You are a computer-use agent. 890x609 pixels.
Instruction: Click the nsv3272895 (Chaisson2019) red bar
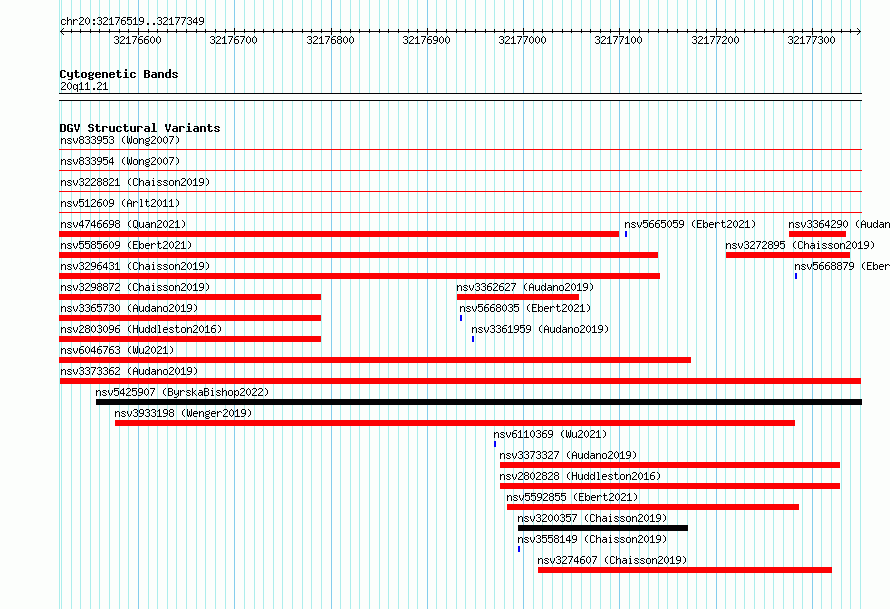click(x=788, y=255)
